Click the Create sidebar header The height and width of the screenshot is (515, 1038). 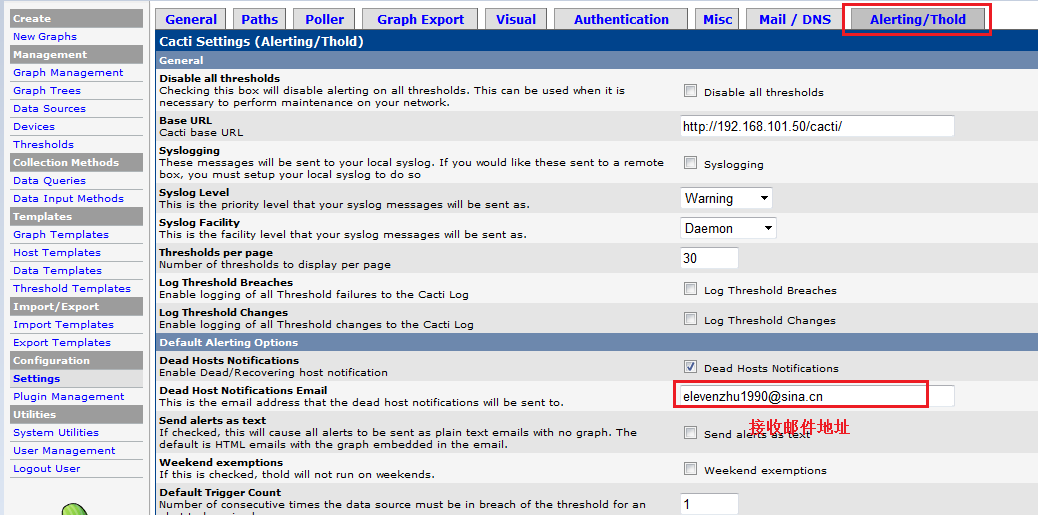tap(76, 19)
